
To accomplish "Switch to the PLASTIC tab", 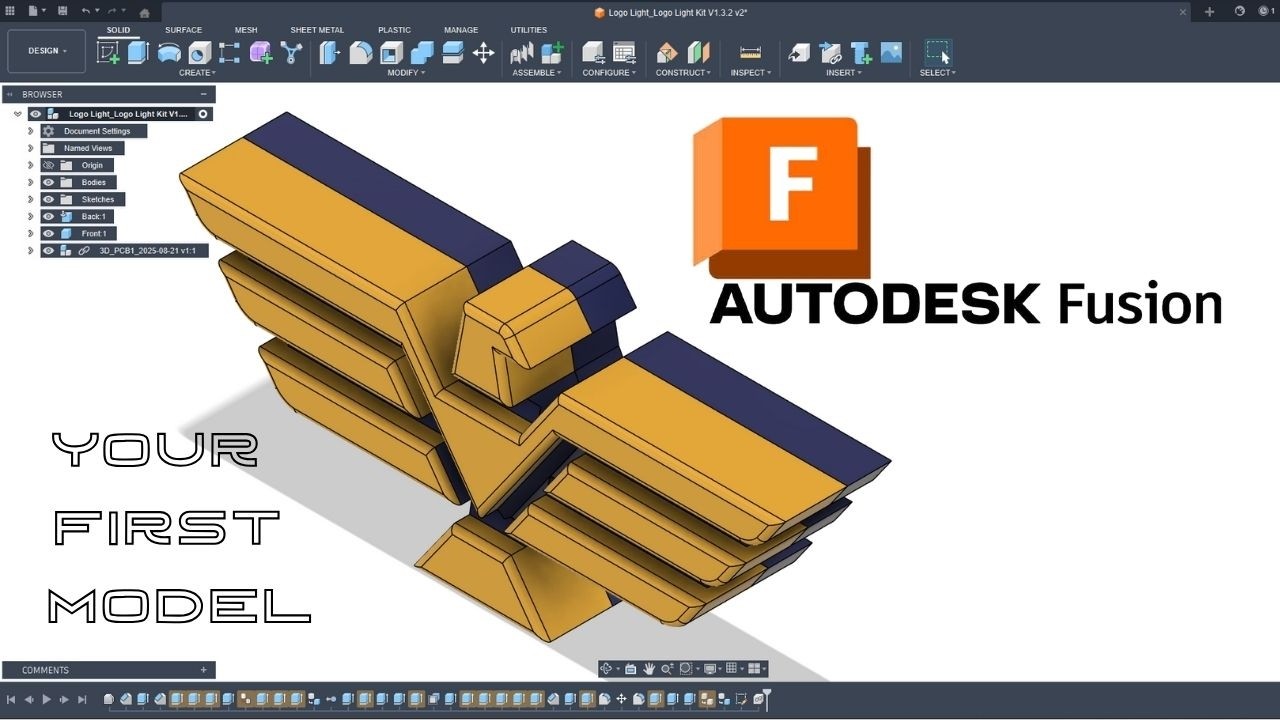I will tap(394, 30).
